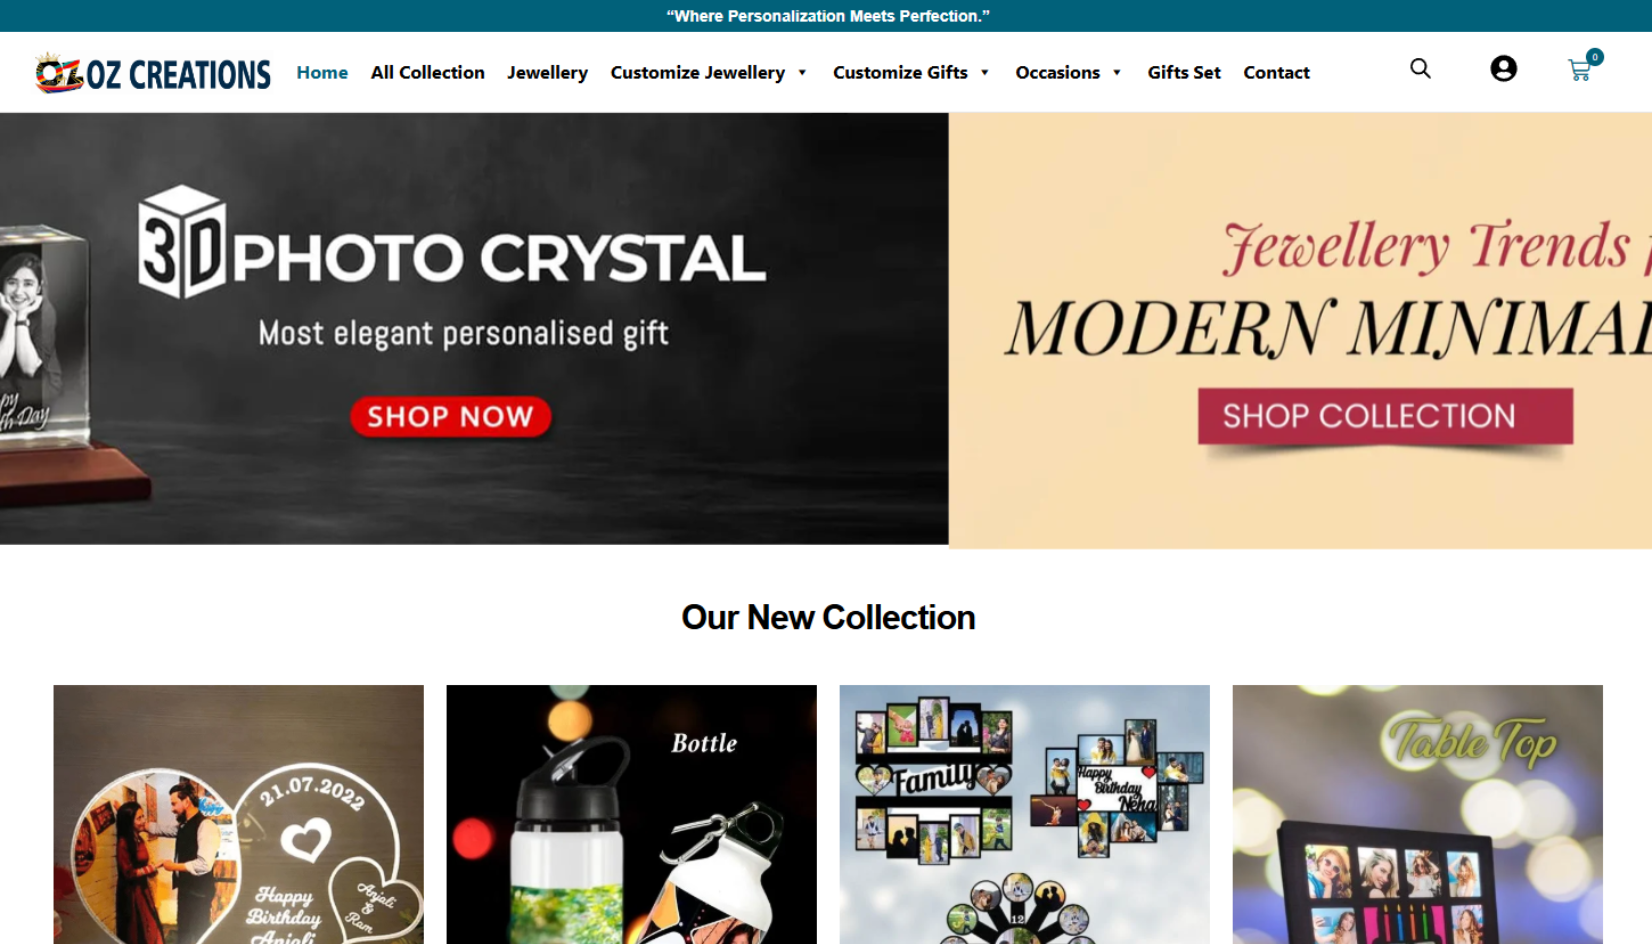The height and width of the screenshot is (944, 1652).
Task: Click the cart item count badge
Action: tap(1595, 57)
